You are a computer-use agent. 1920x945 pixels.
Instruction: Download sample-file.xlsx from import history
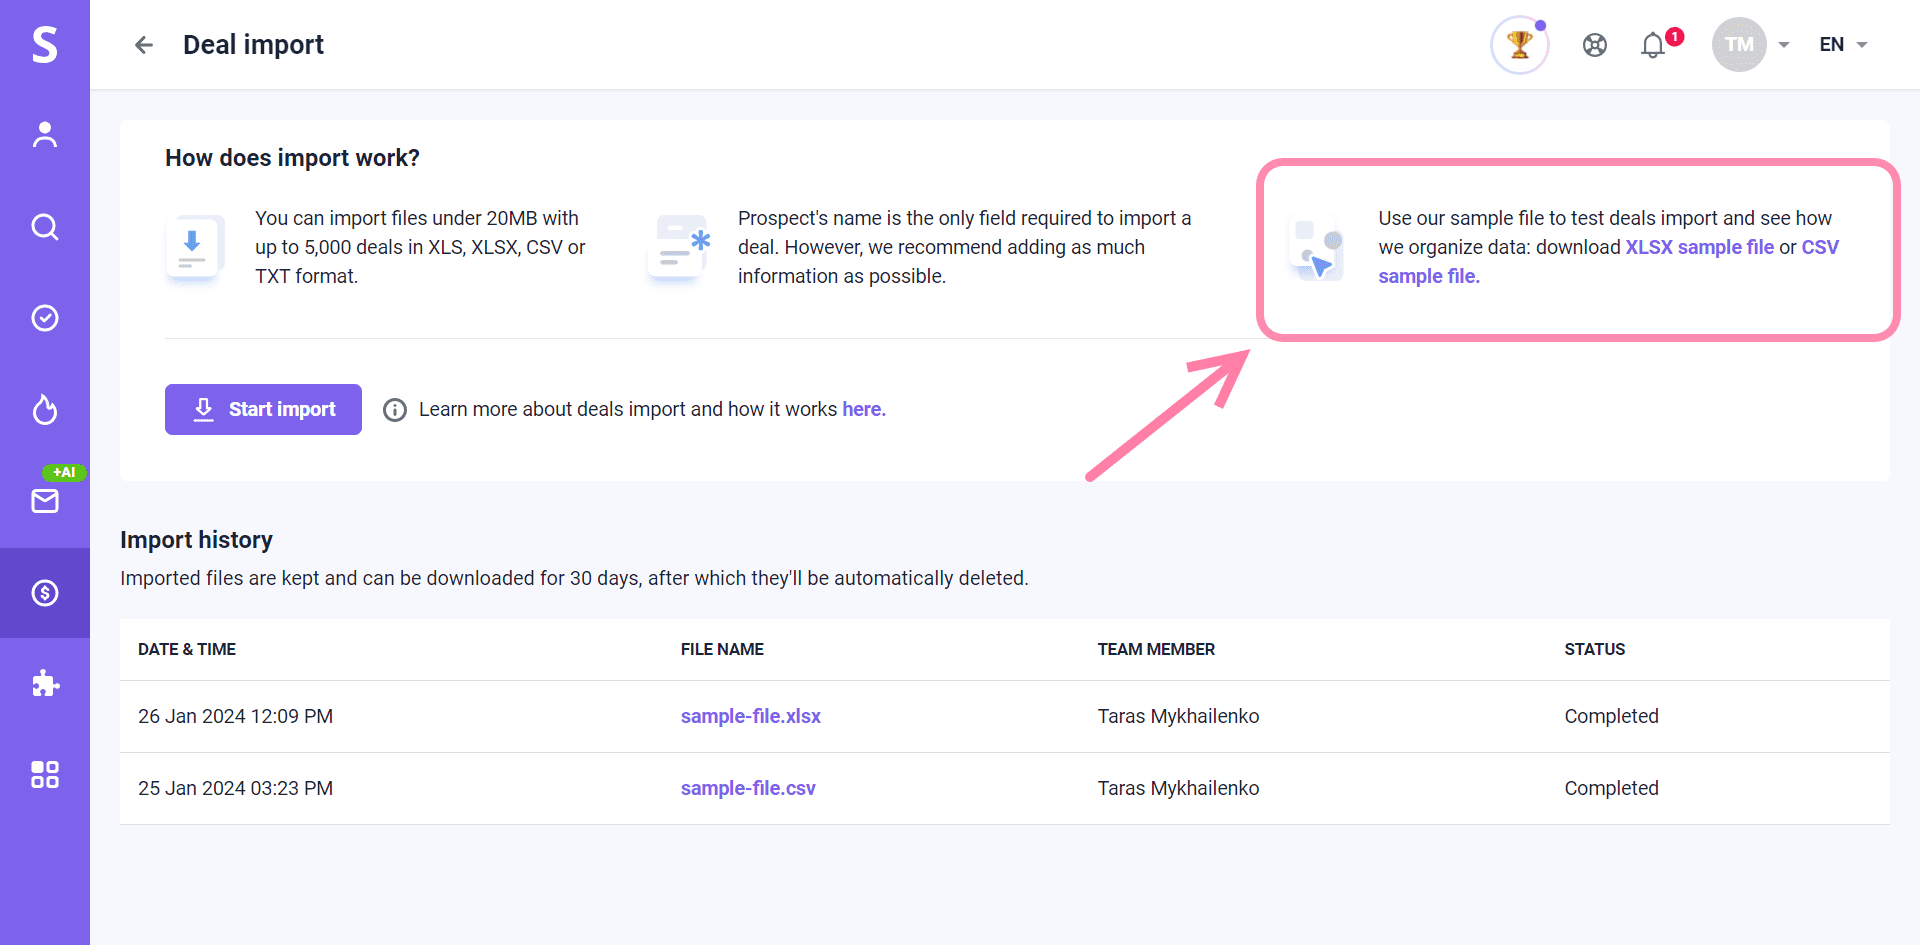tap(751, 716)
